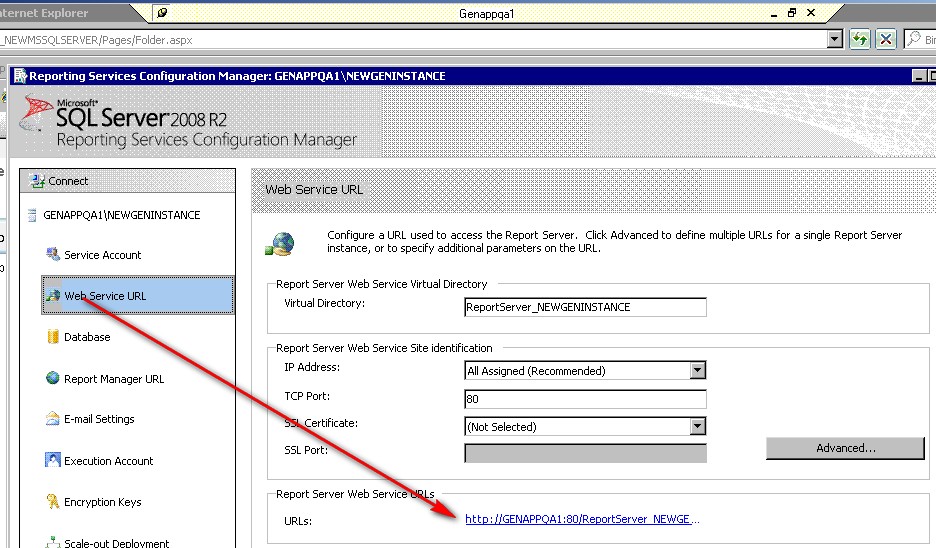Open the Service Account icon

(x=53, y=254)
